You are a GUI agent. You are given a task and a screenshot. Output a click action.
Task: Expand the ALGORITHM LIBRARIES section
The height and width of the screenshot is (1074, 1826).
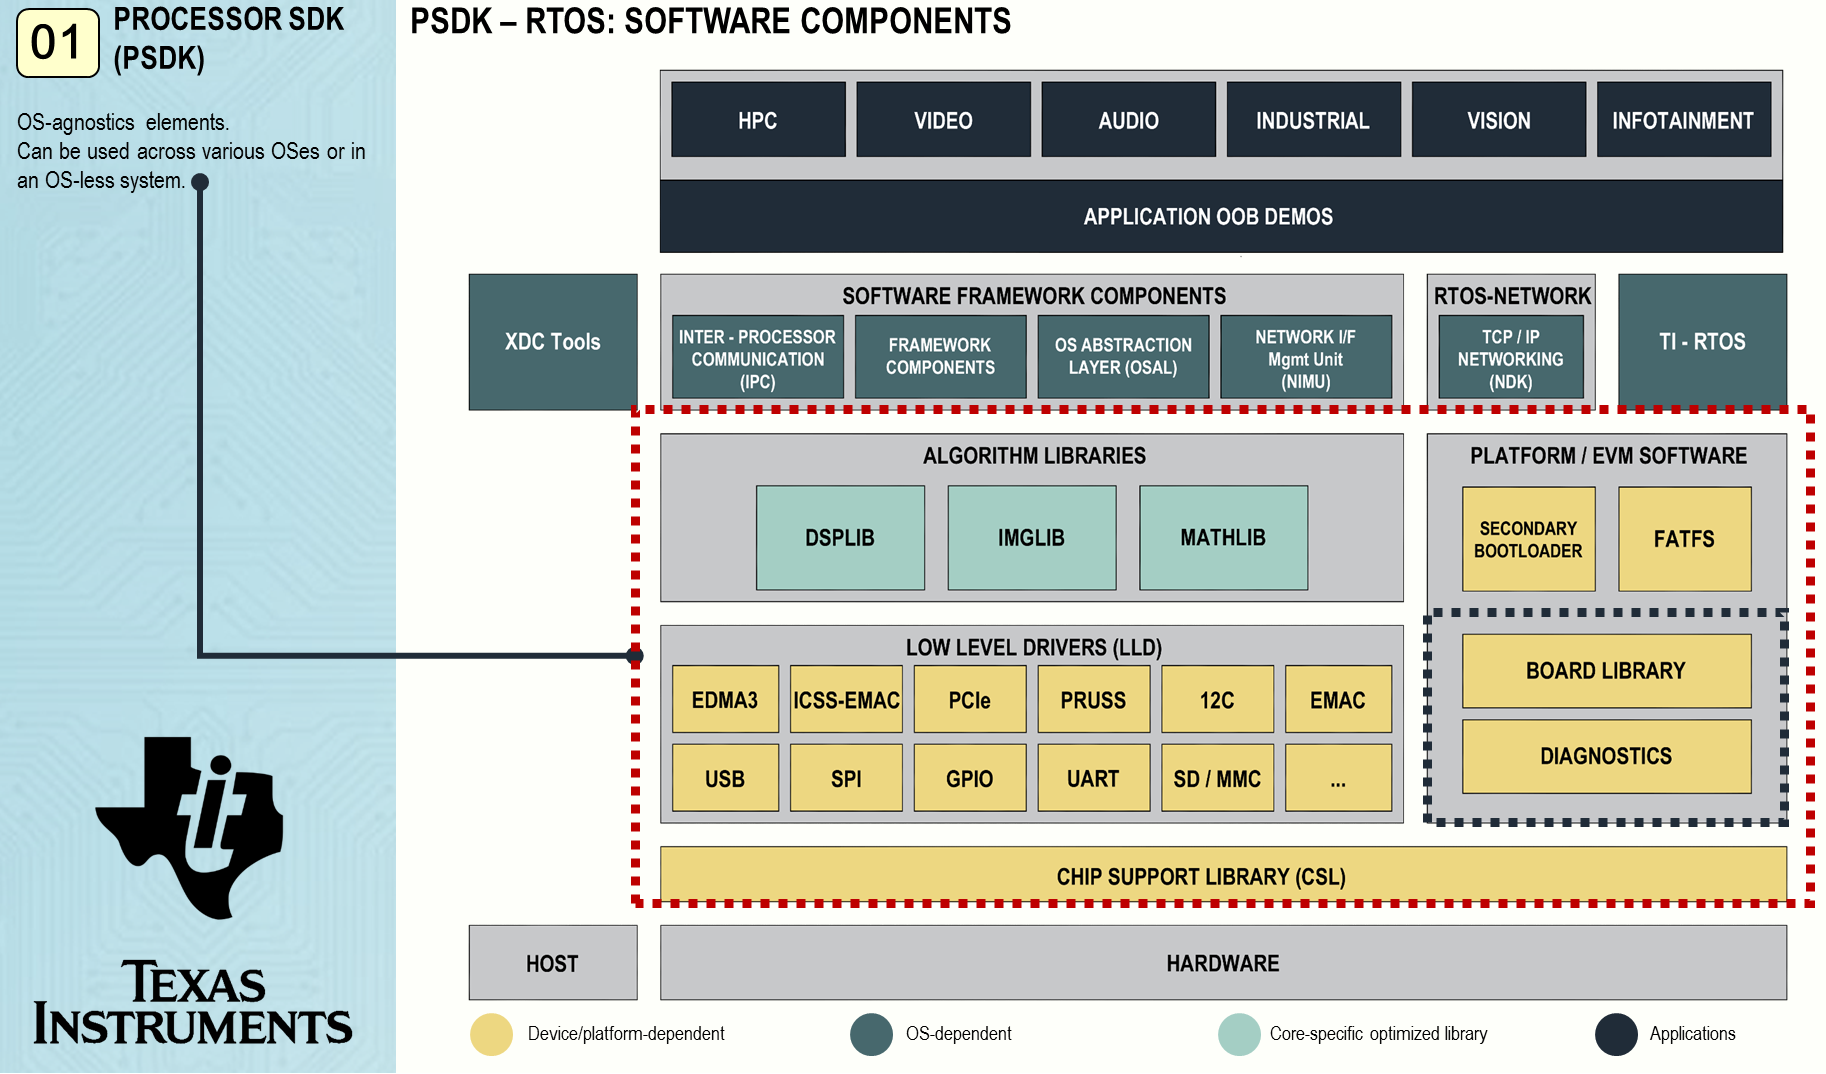click(1034, 456)
